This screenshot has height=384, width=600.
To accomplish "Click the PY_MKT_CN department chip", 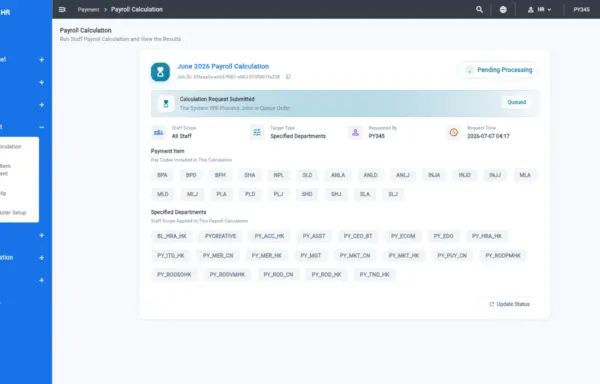I will (x=355, y=255).
